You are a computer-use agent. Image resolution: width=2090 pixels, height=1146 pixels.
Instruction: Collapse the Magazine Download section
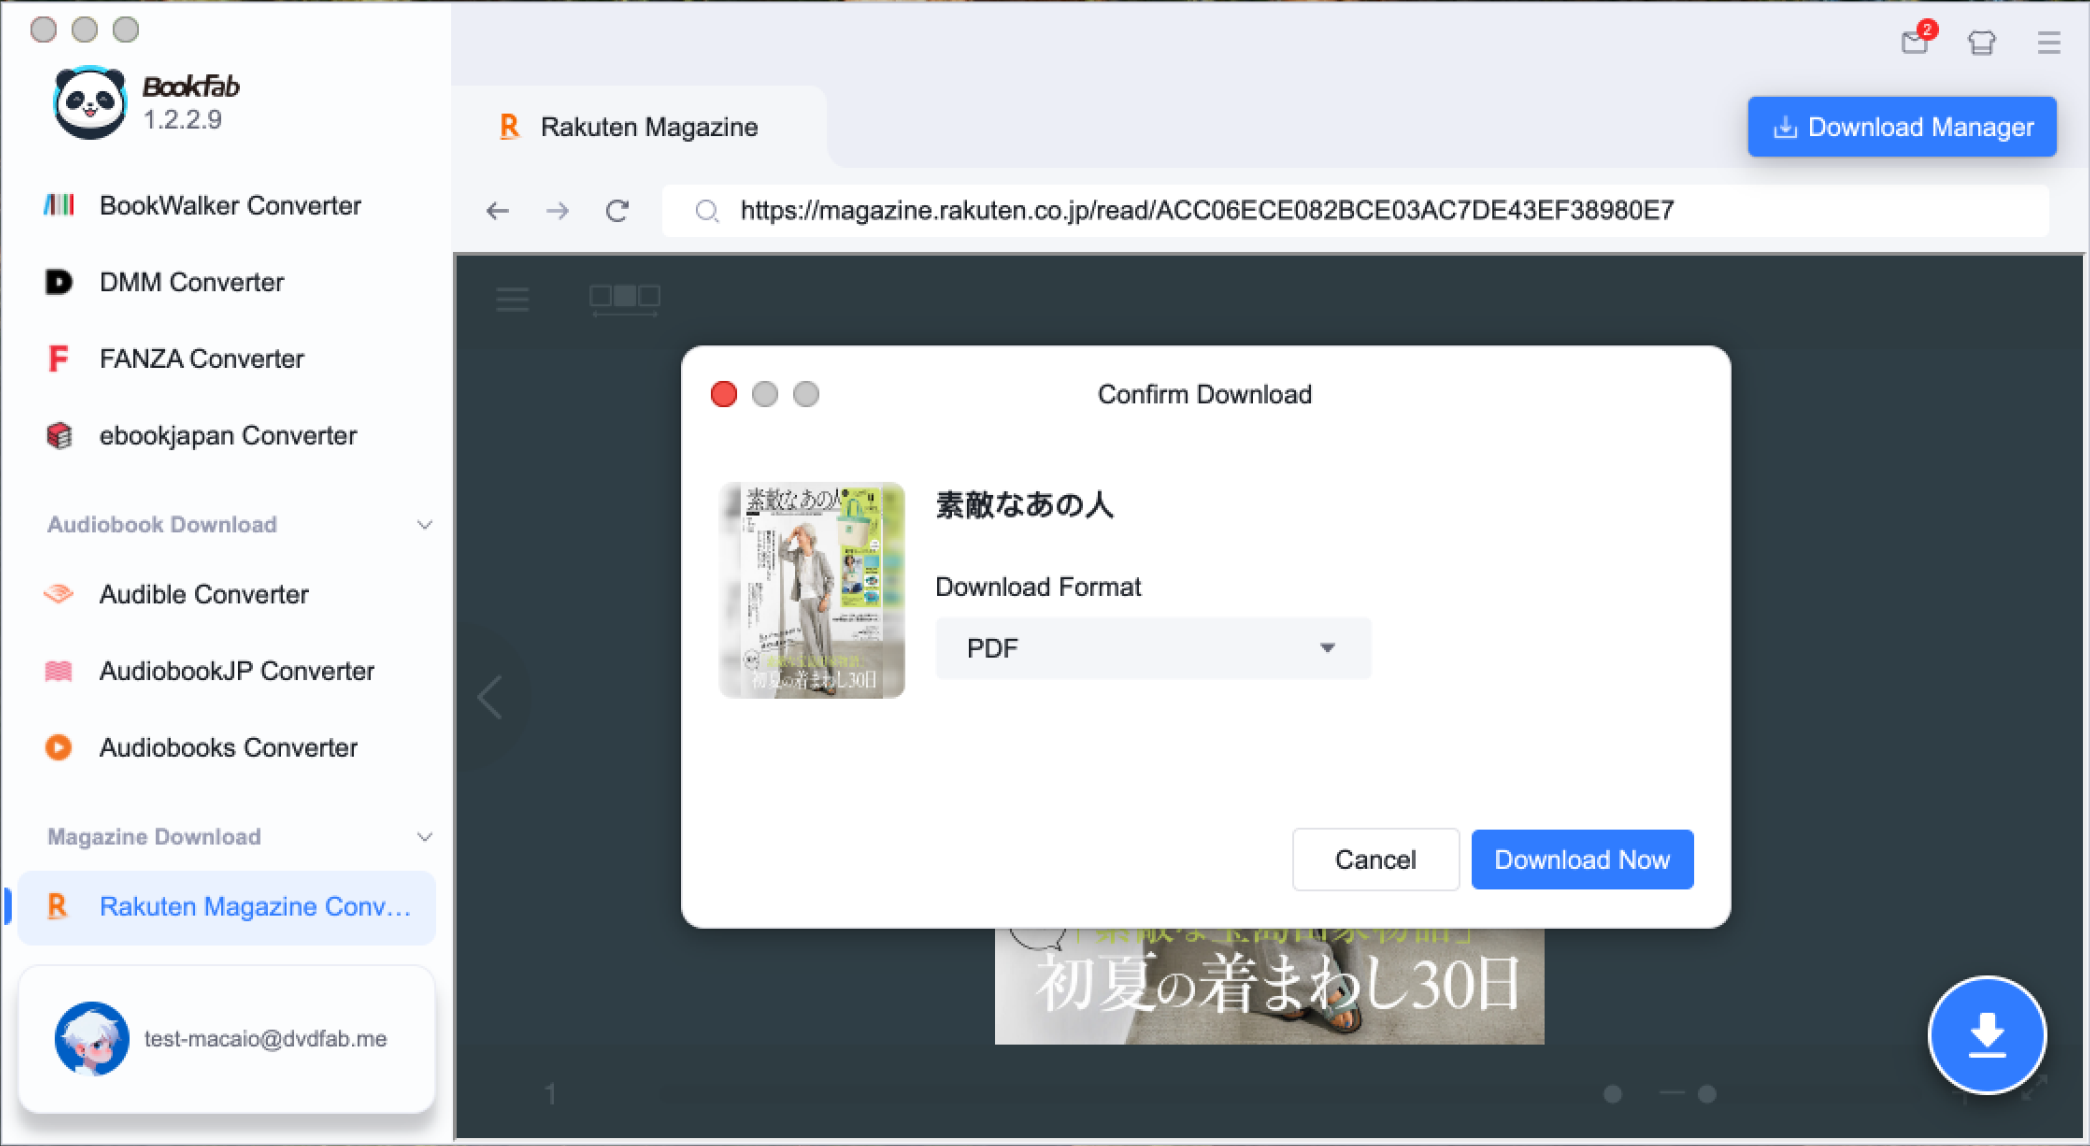[x=424, y=837]
